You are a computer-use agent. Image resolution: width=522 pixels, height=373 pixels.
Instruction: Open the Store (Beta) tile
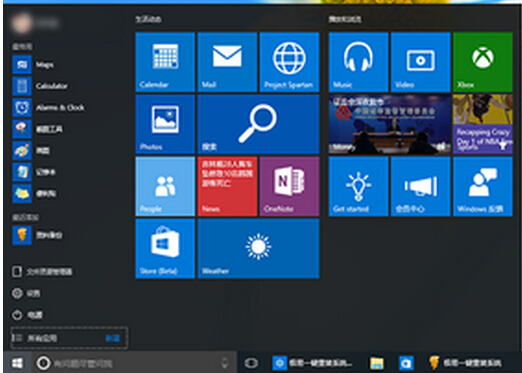point(165,248)
